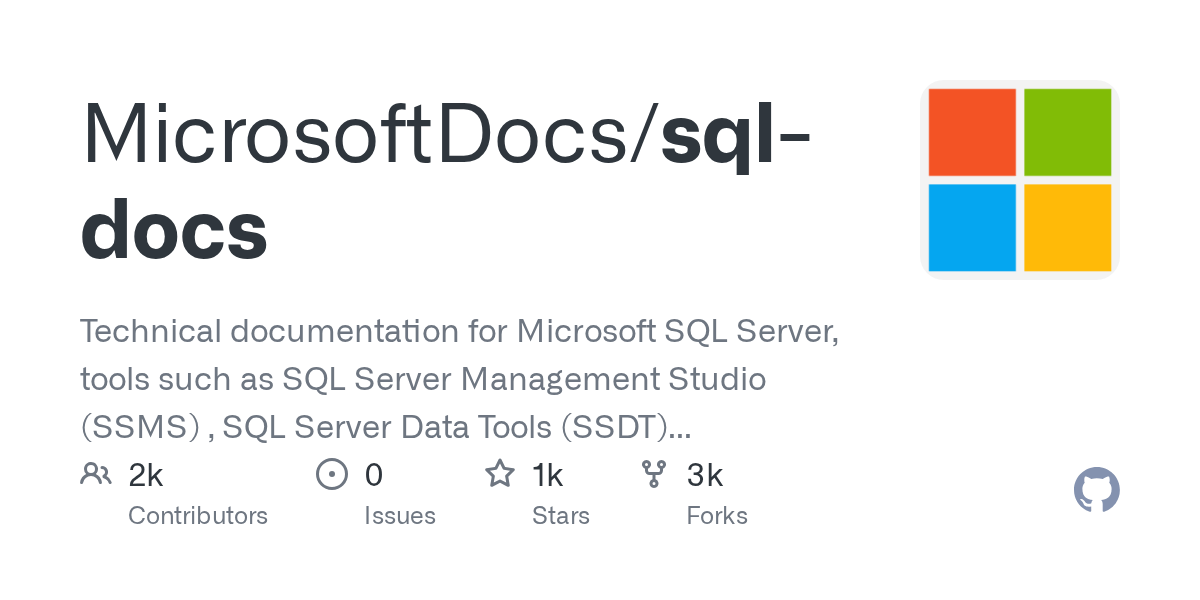Viewport: 1200px width, 600px height.
Task: Click the Forks label
Action: point(717,515)
